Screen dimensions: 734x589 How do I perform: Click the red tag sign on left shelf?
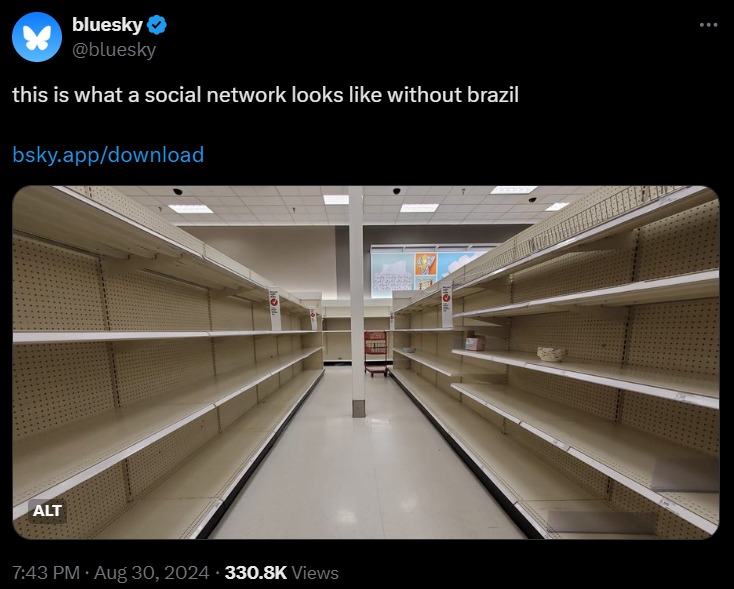point(274,309)
